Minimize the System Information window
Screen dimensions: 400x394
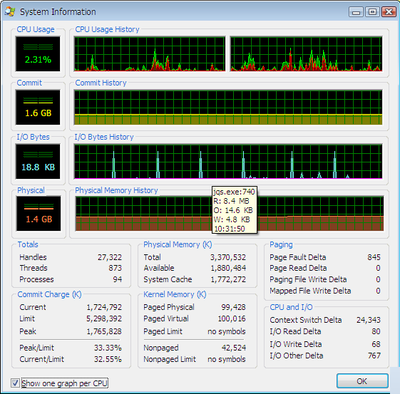(356, 12)
